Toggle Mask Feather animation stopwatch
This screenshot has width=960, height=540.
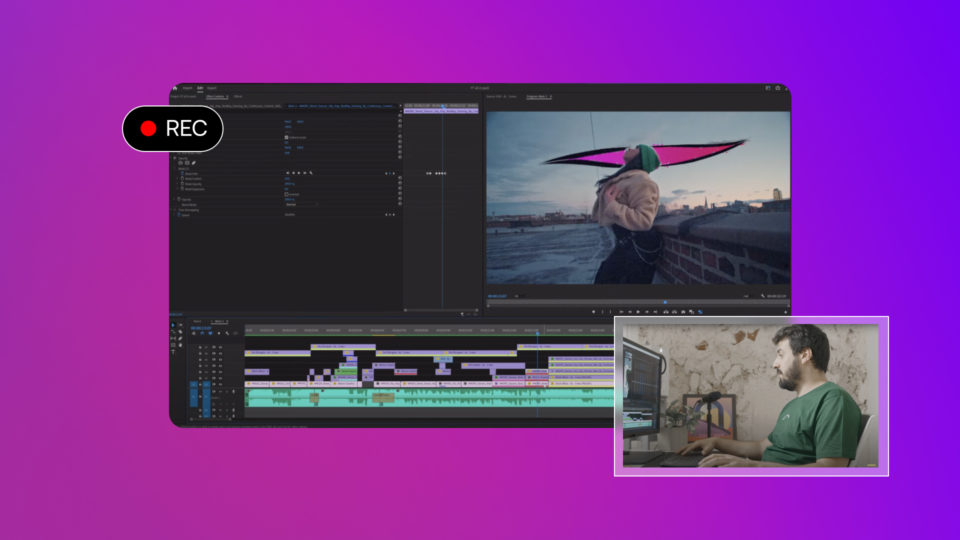coord(182,179)
